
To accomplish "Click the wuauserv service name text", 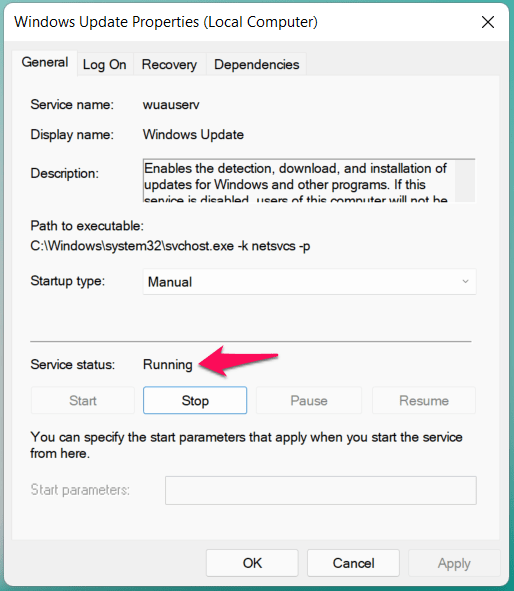I will [171, 104].
